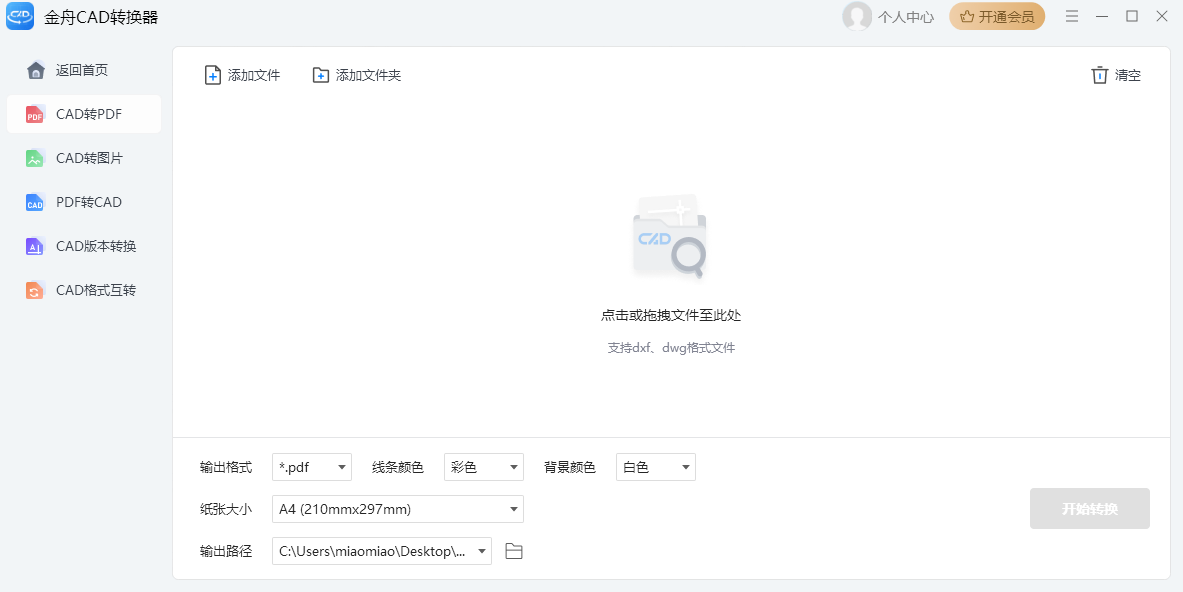Image resolution: width=1183 pixels, height=592 pixels.
Task: Click the 添加文件夹 button
Action: point(356,75)
